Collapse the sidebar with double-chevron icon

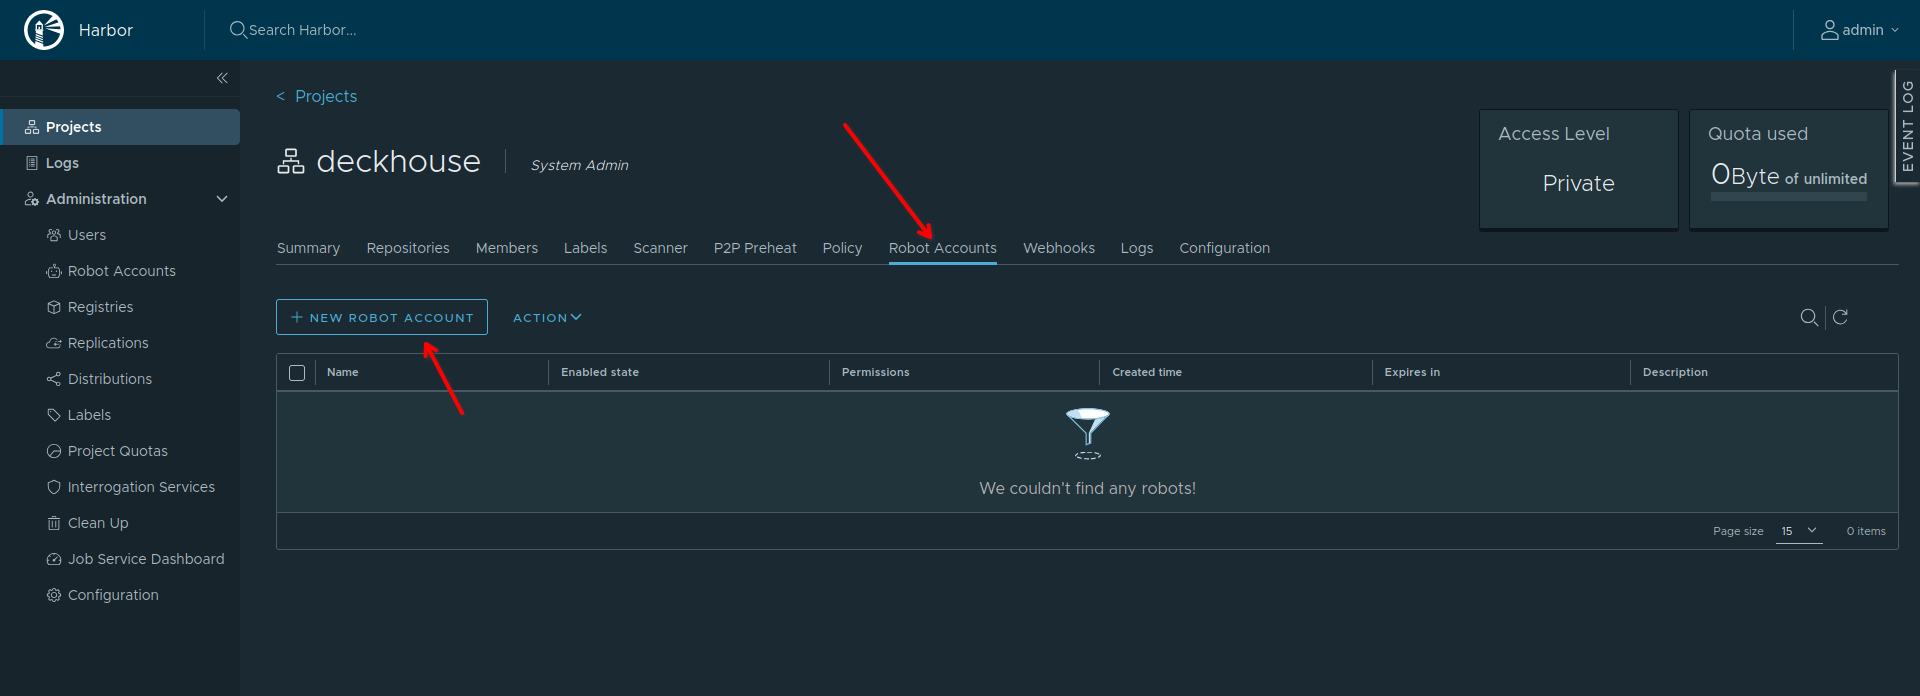tap(222, 78)
